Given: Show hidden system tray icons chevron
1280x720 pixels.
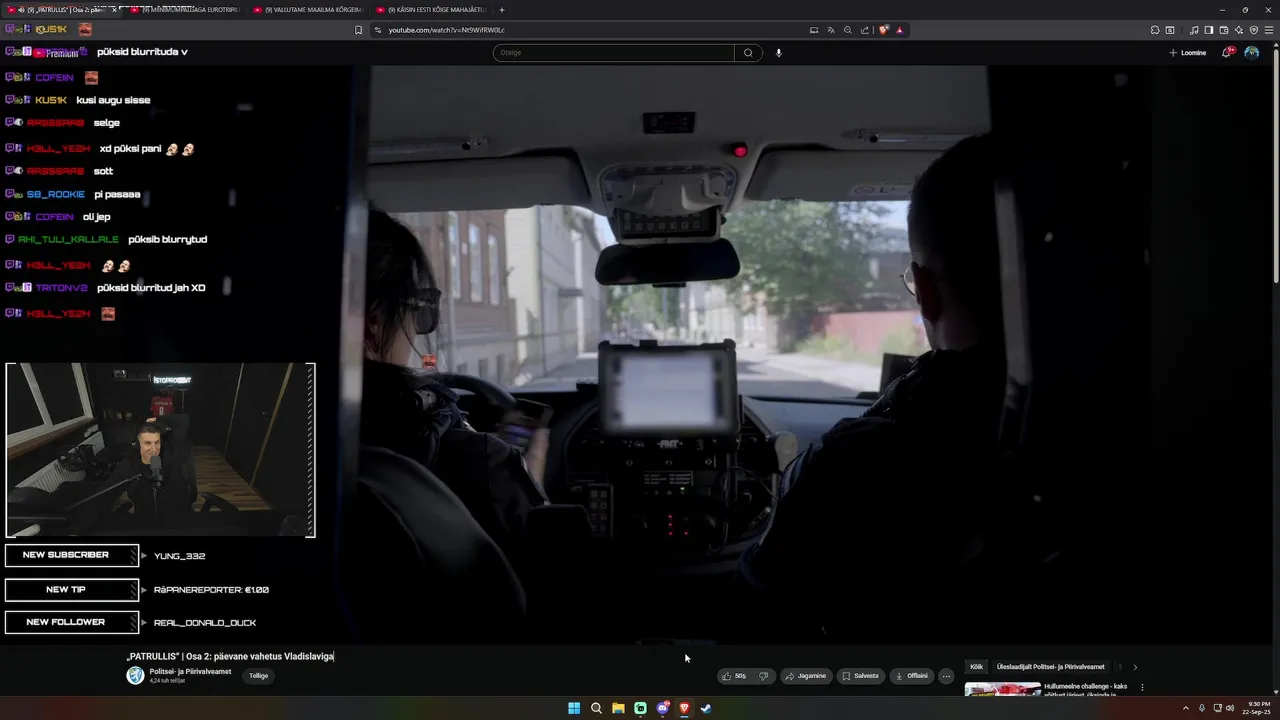Looking at the screenshot, I should 1186,708.
